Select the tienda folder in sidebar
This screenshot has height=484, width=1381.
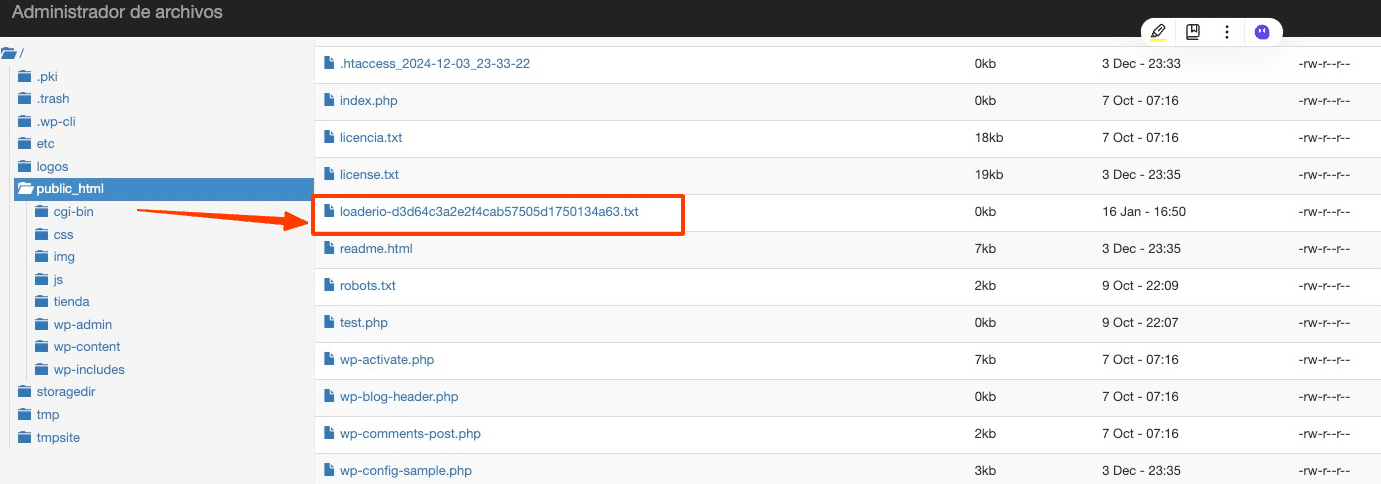tap(71, 302)
